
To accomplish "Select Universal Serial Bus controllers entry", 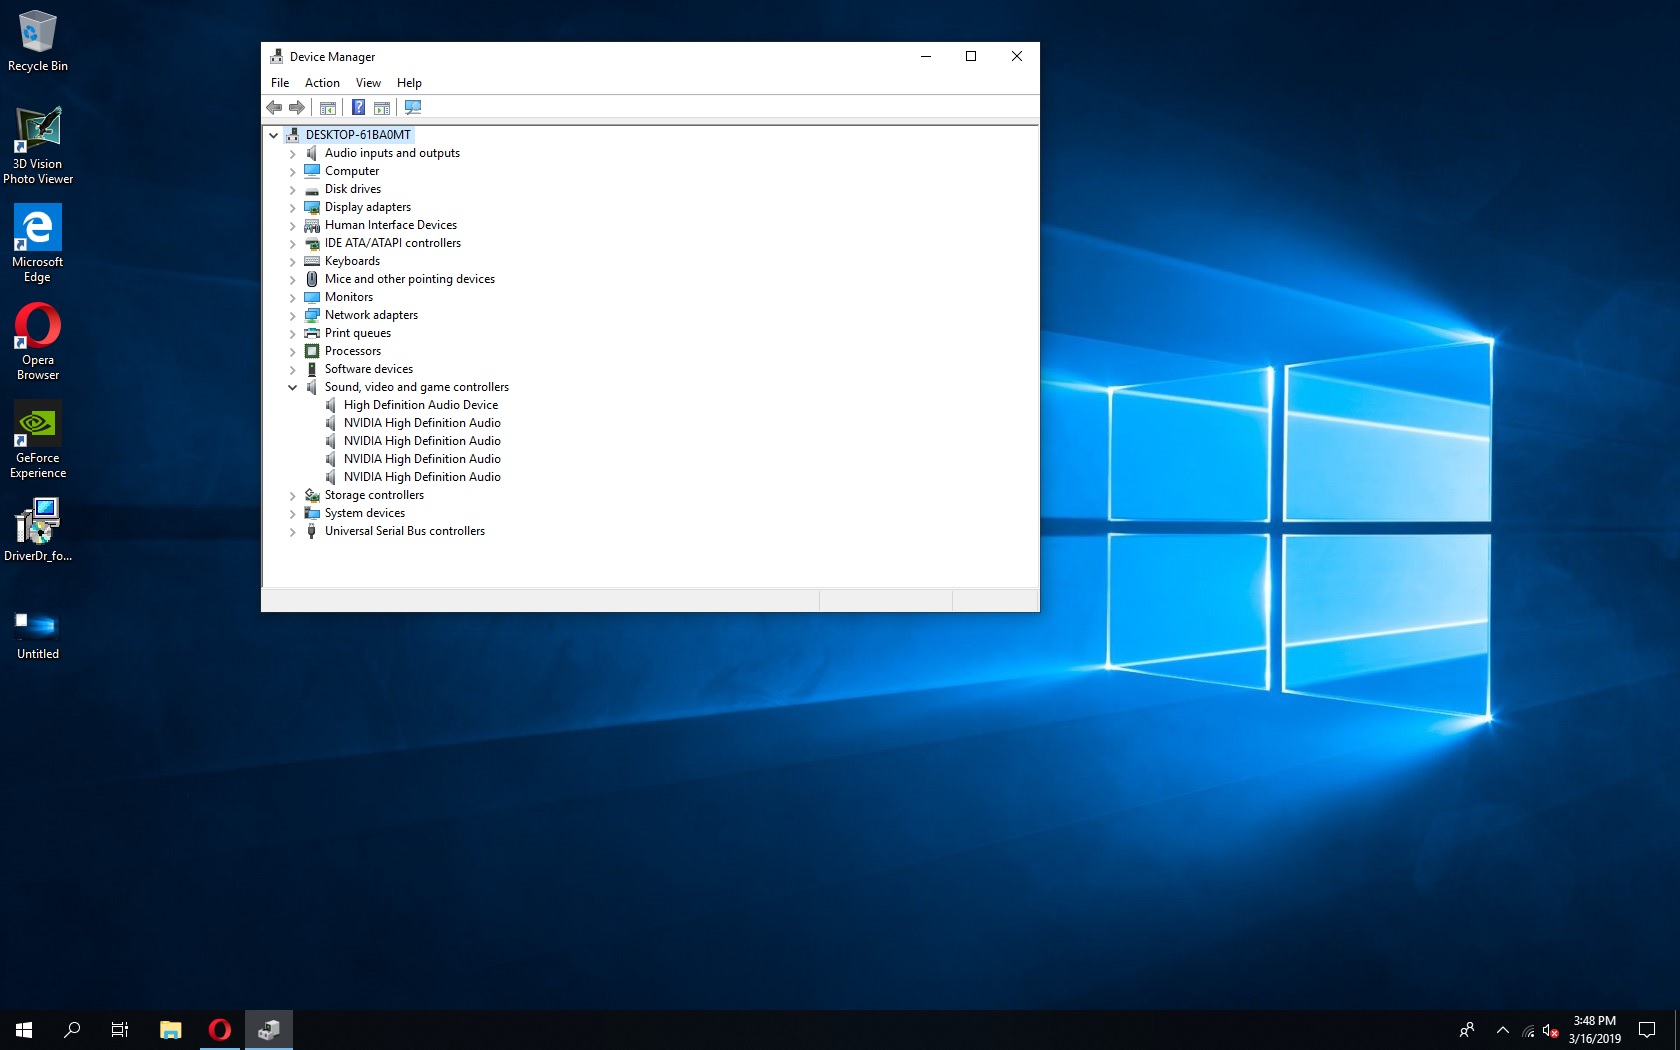I will click(x=404, y=531).
